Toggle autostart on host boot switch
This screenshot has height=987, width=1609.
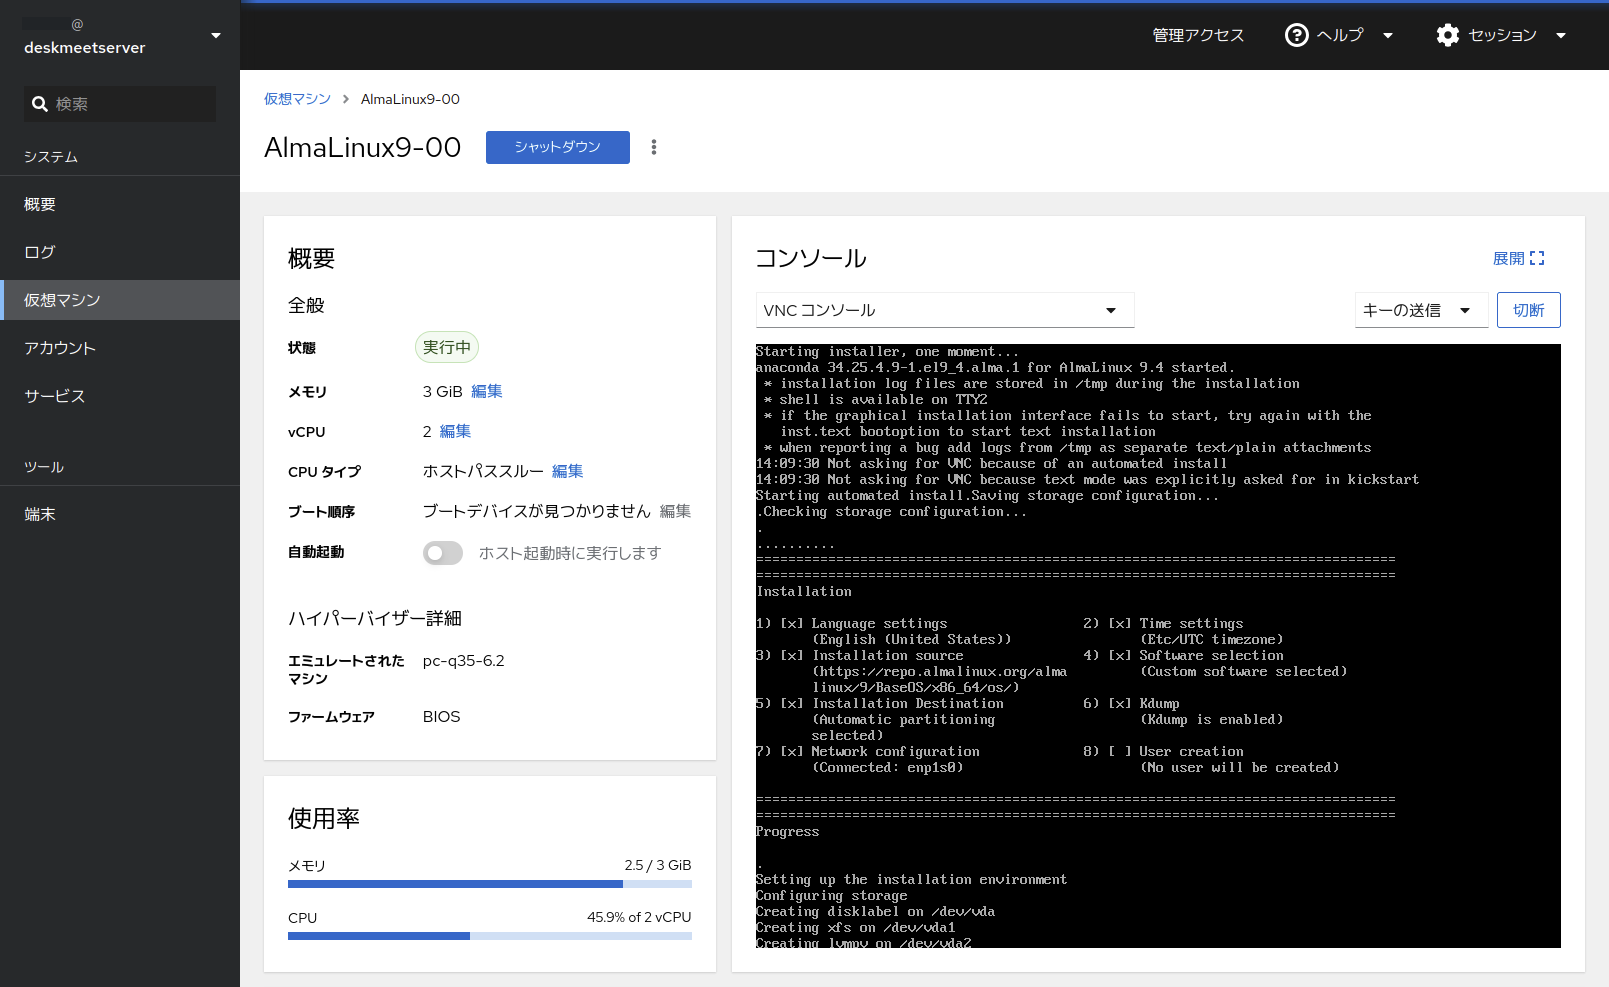(x=443, y=553)
